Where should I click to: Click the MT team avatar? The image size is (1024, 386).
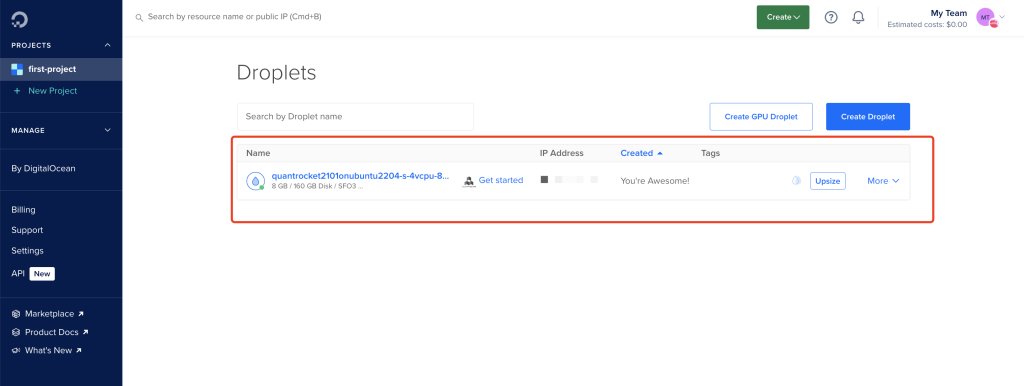pos(985,17)
